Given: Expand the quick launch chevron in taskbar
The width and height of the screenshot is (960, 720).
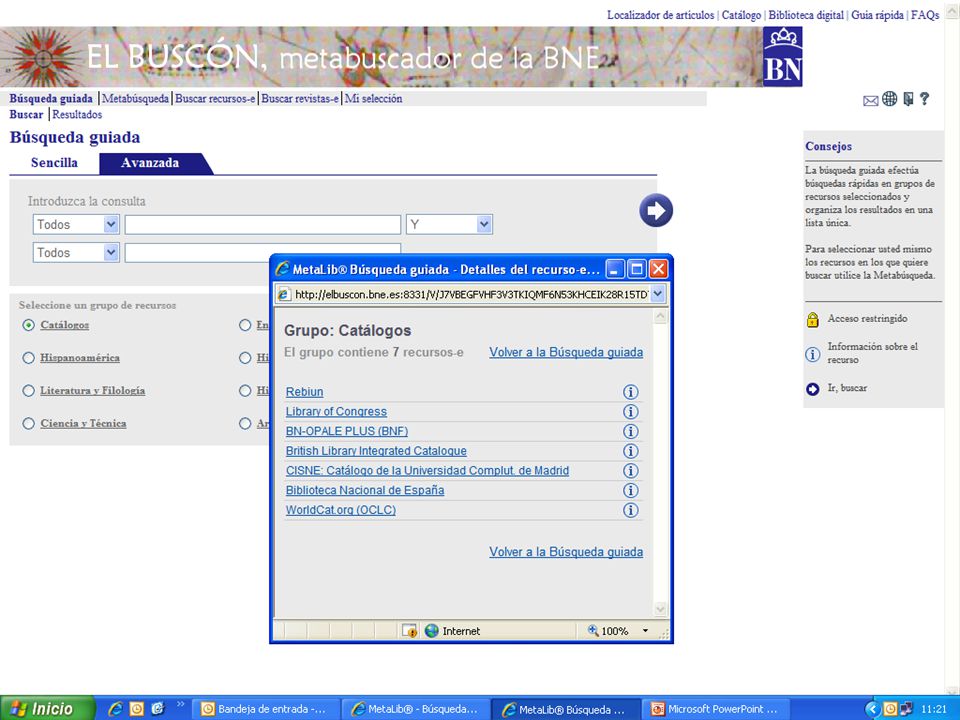Looking at the screenshot, I should point(181,705).
